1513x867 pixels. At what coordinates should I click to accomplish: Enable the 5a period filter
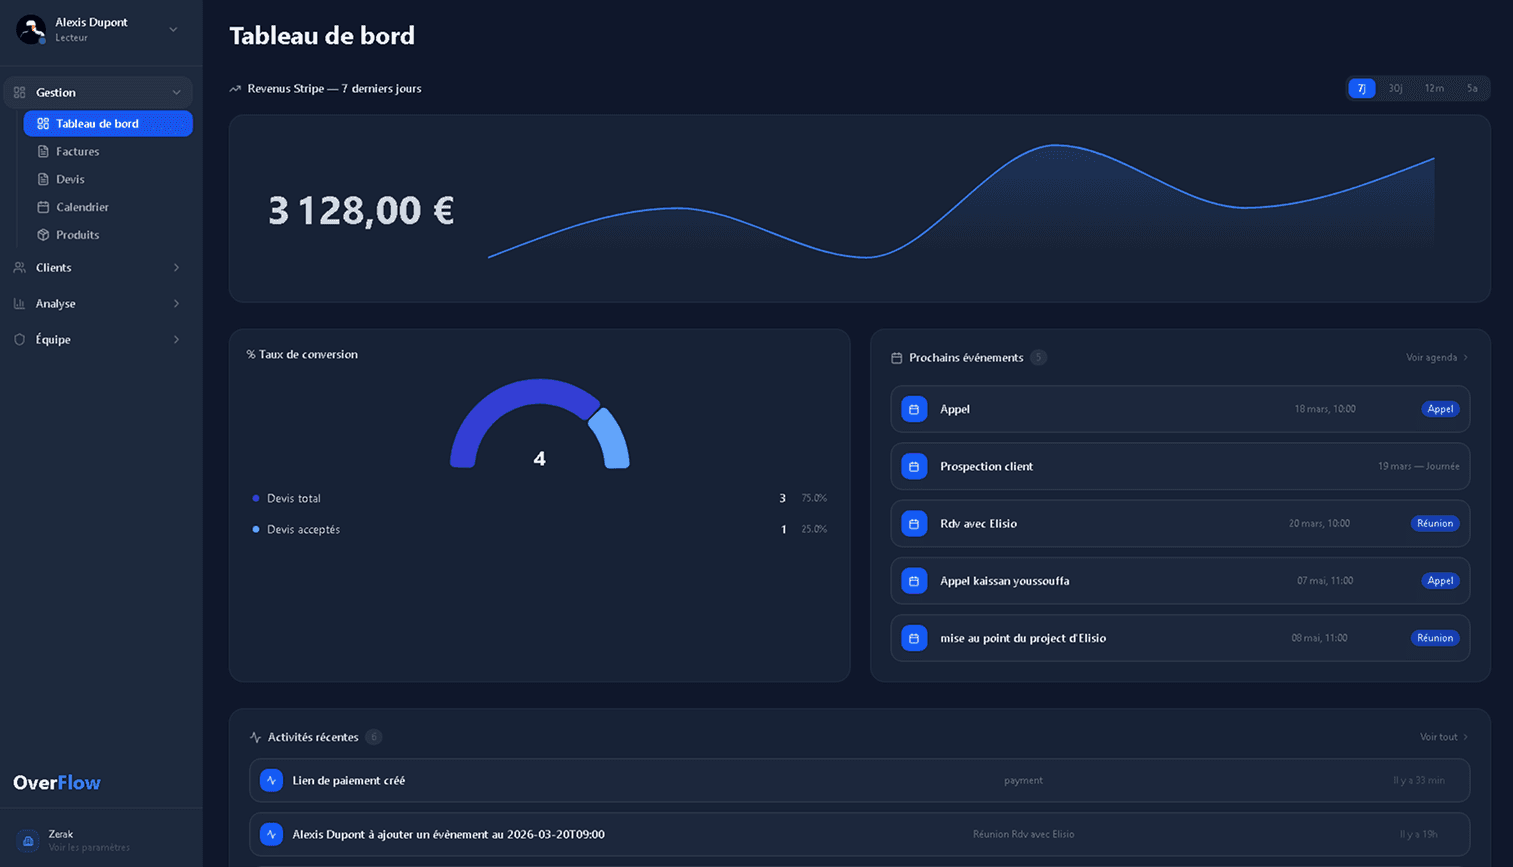pyautogui.click(x=1471, y=88)
